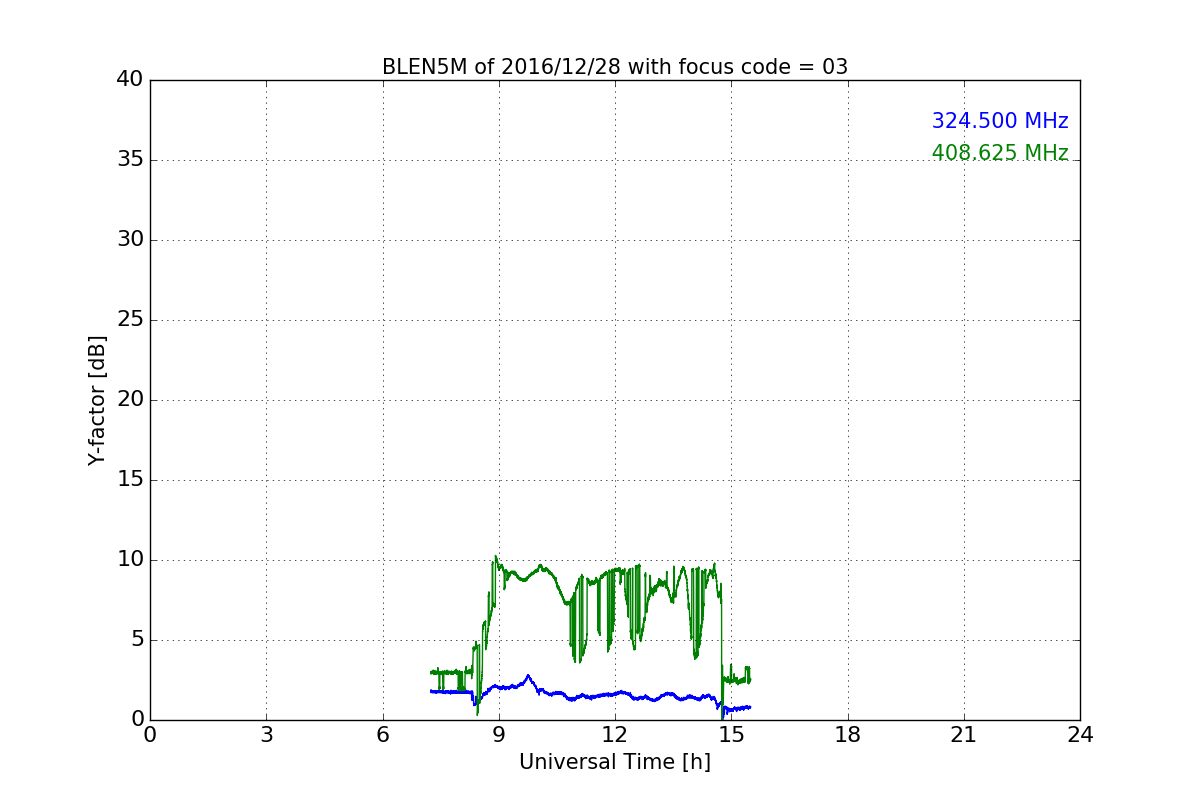The image size is (1200, 800).
Task: Click x-axis tick label '15'
Action: click(731, 734)
